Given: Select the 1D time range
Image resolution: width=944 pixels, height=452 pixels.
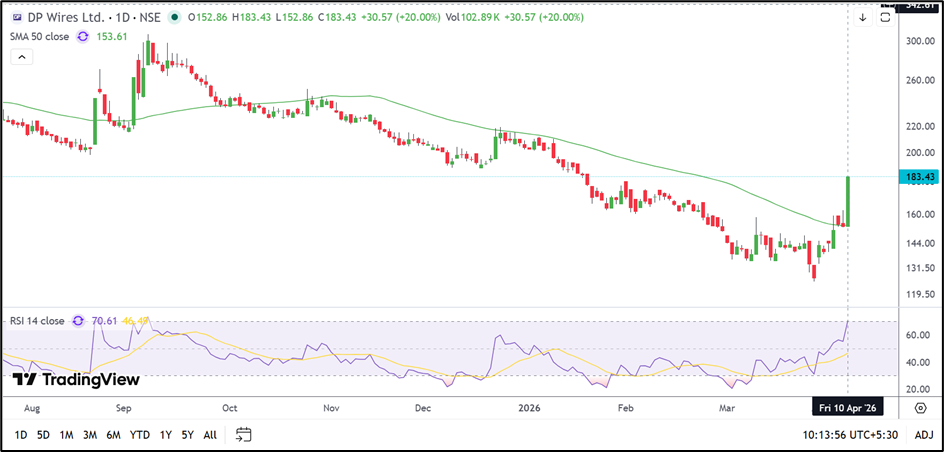Looking at the screenshot, I should [x=21, y=435].
